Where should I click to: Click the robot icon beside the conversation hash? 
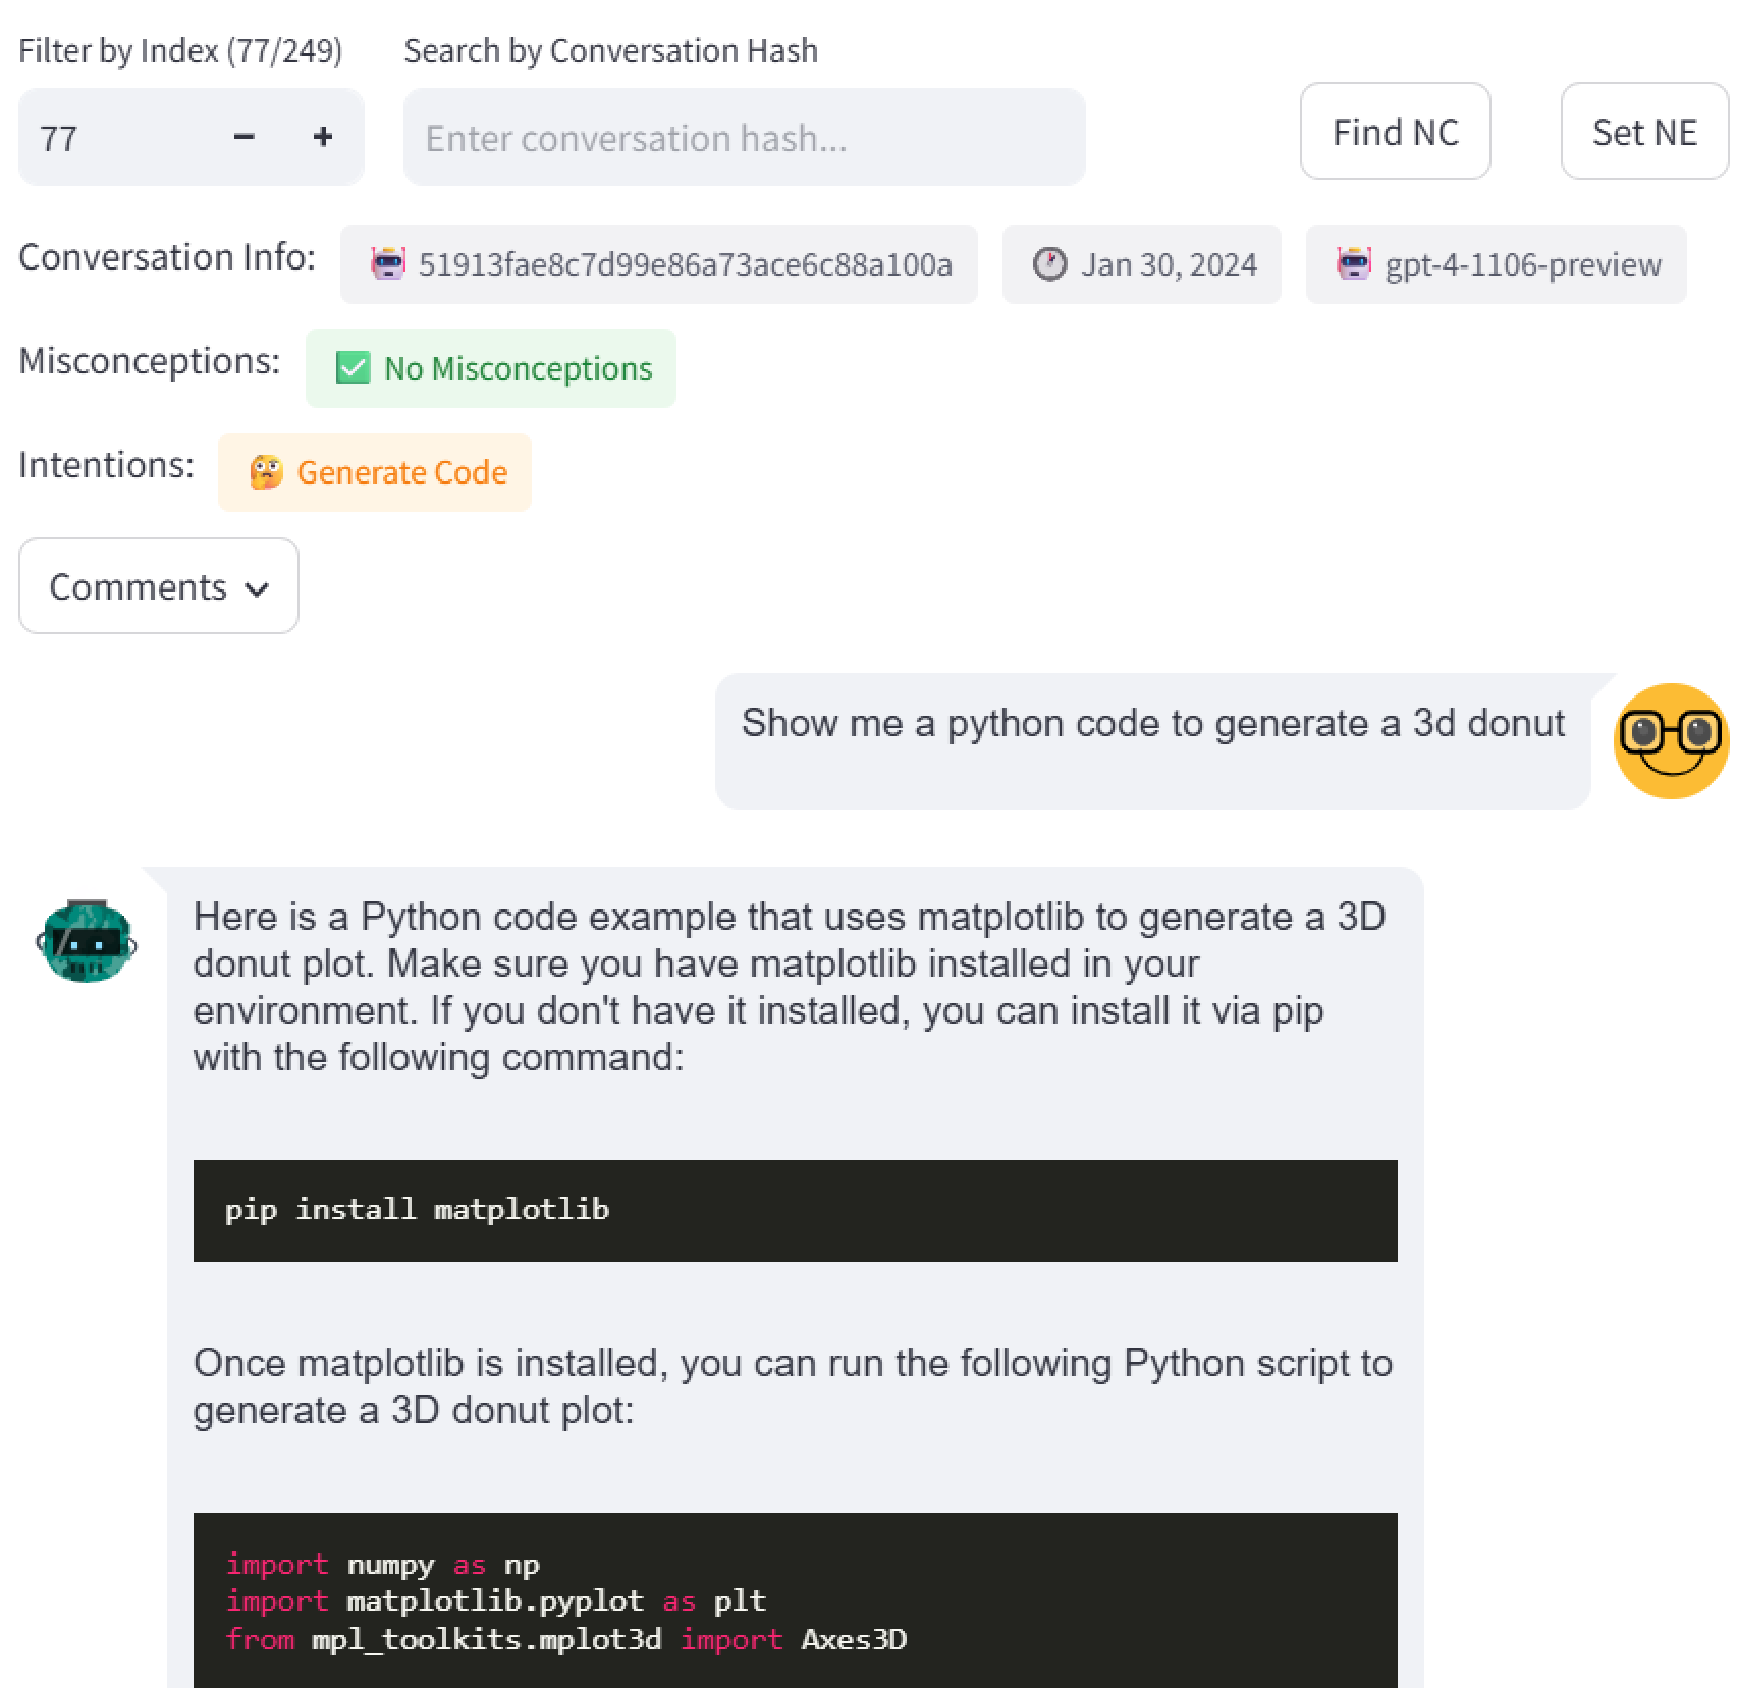(389, 263)
